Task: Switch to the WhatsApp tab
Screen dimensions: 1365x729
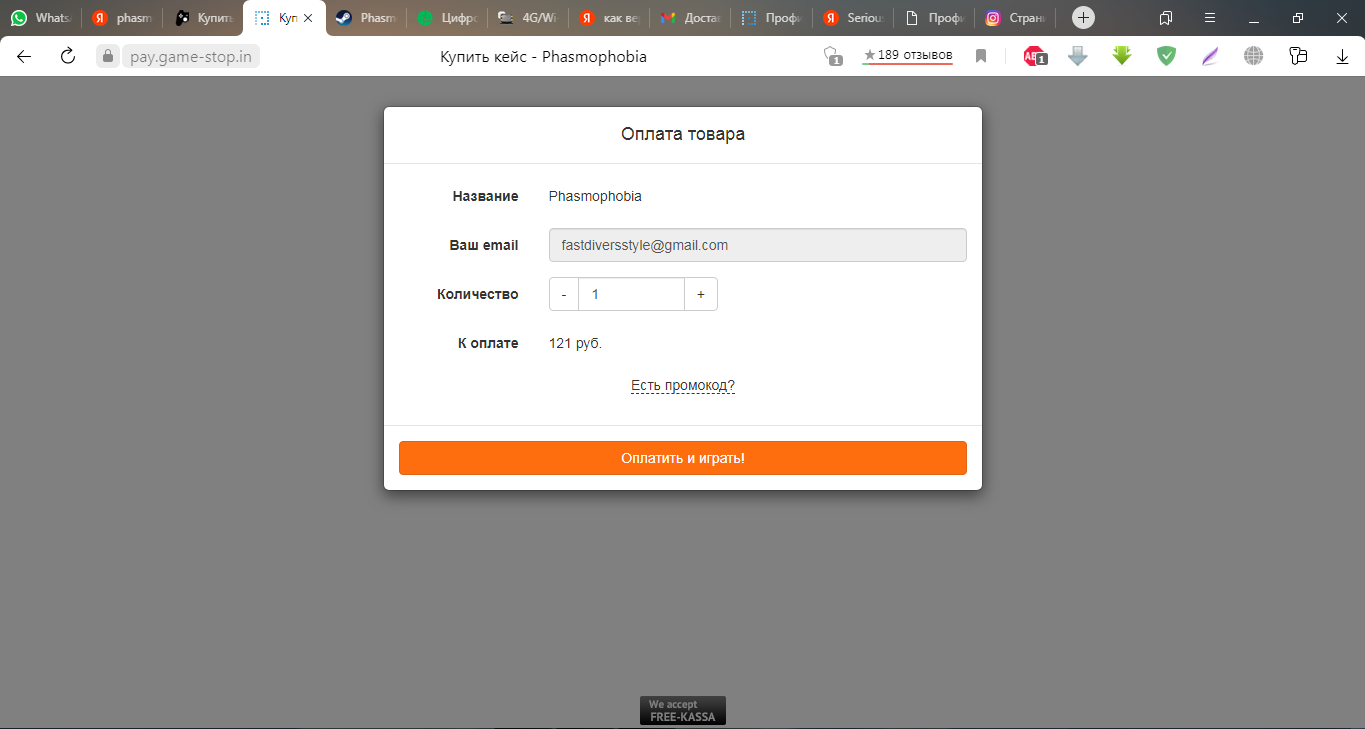Action: [40, 18]
